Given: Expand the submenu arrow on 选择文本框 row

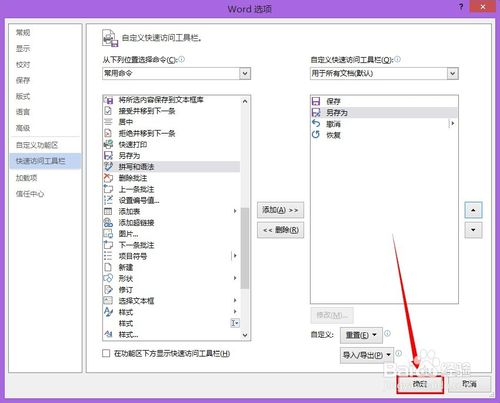Looking at the screenshot, I should 235,300.
